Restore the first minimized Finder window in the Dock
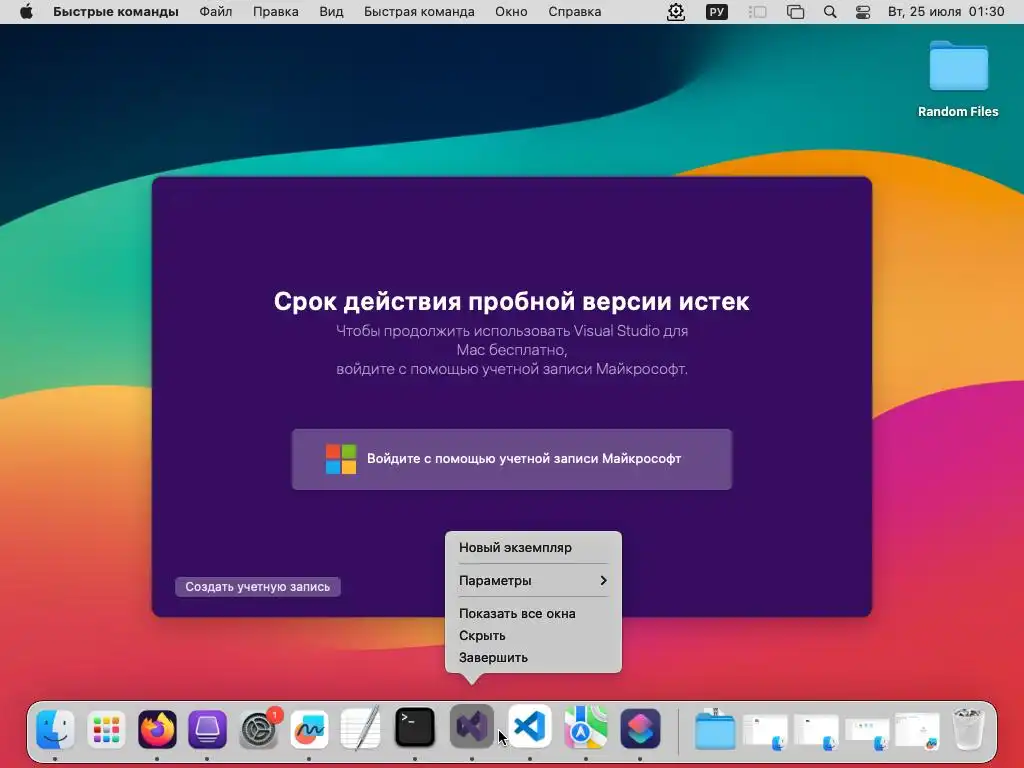 pos(766,732)
